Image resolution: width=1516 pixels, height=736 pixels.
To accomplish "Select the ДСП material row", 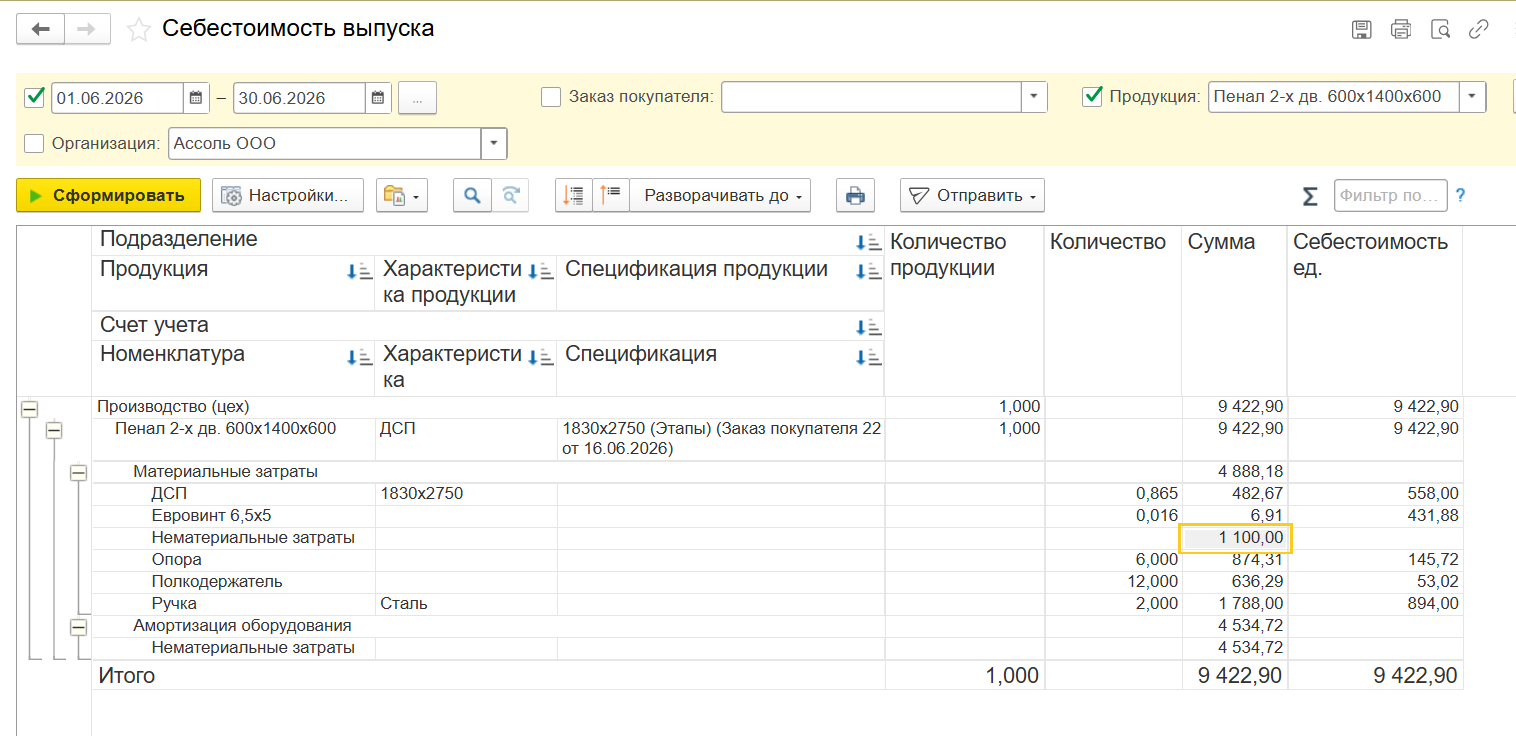I will (777, 494).
